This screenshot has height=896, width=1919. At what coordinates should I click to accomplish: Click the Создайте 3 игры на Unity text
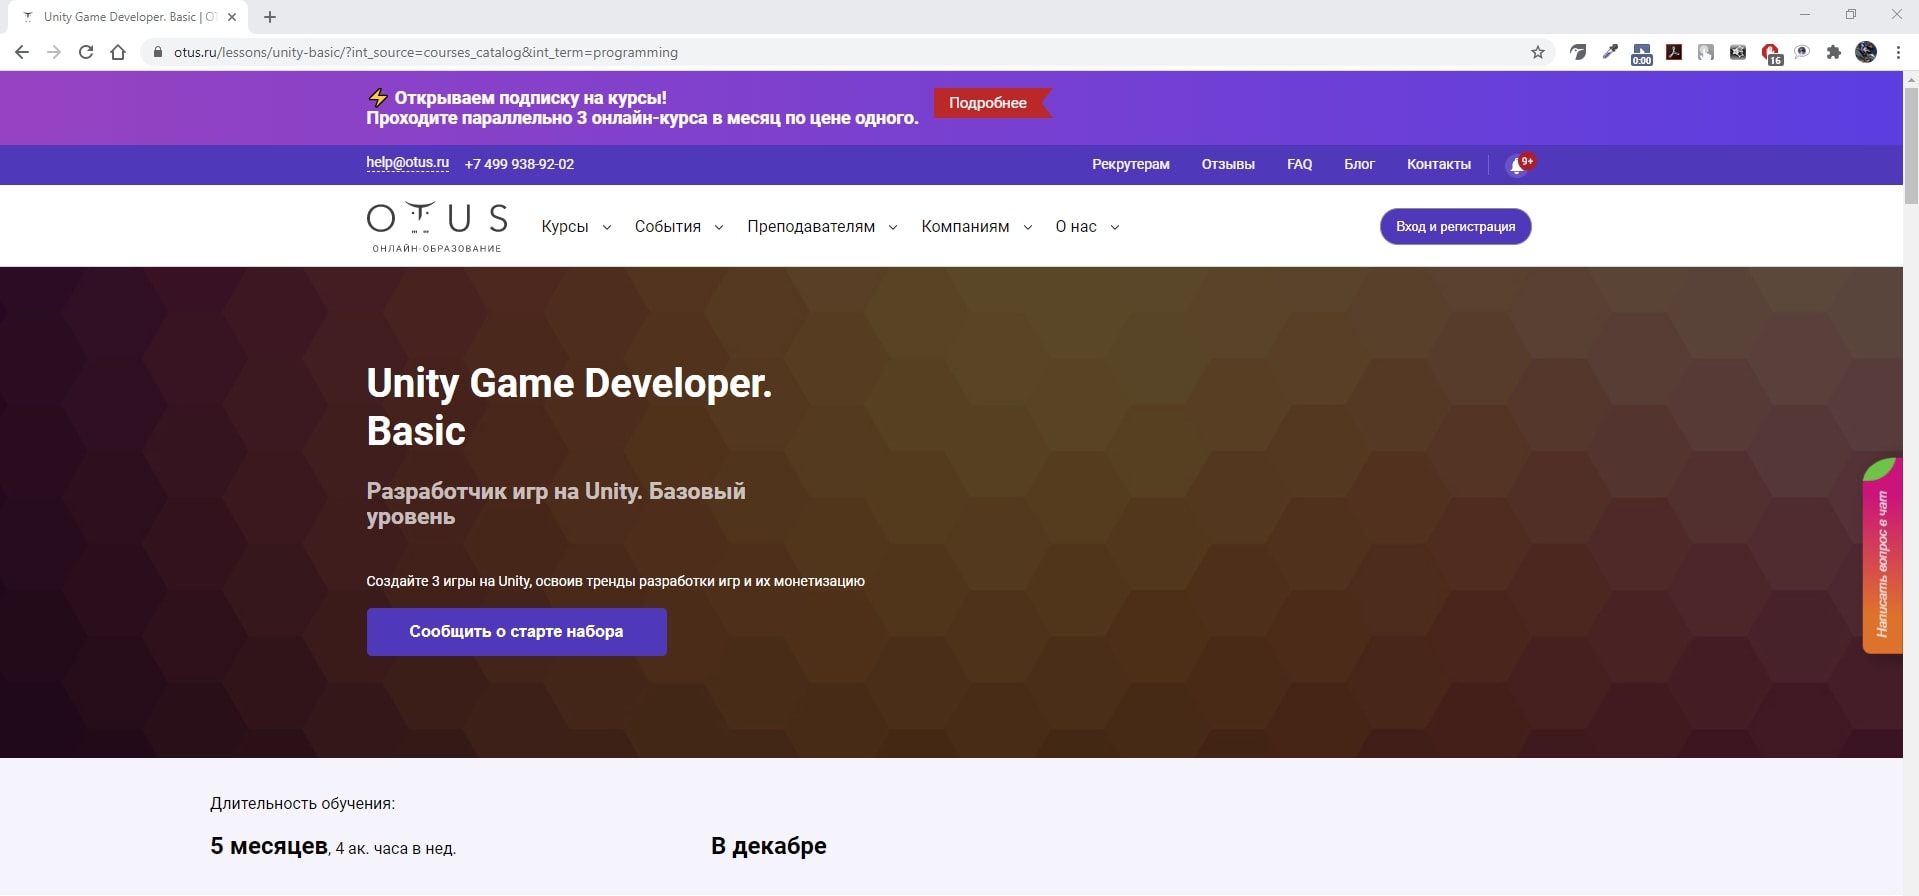pyautogui.click(x=615, y=581)
